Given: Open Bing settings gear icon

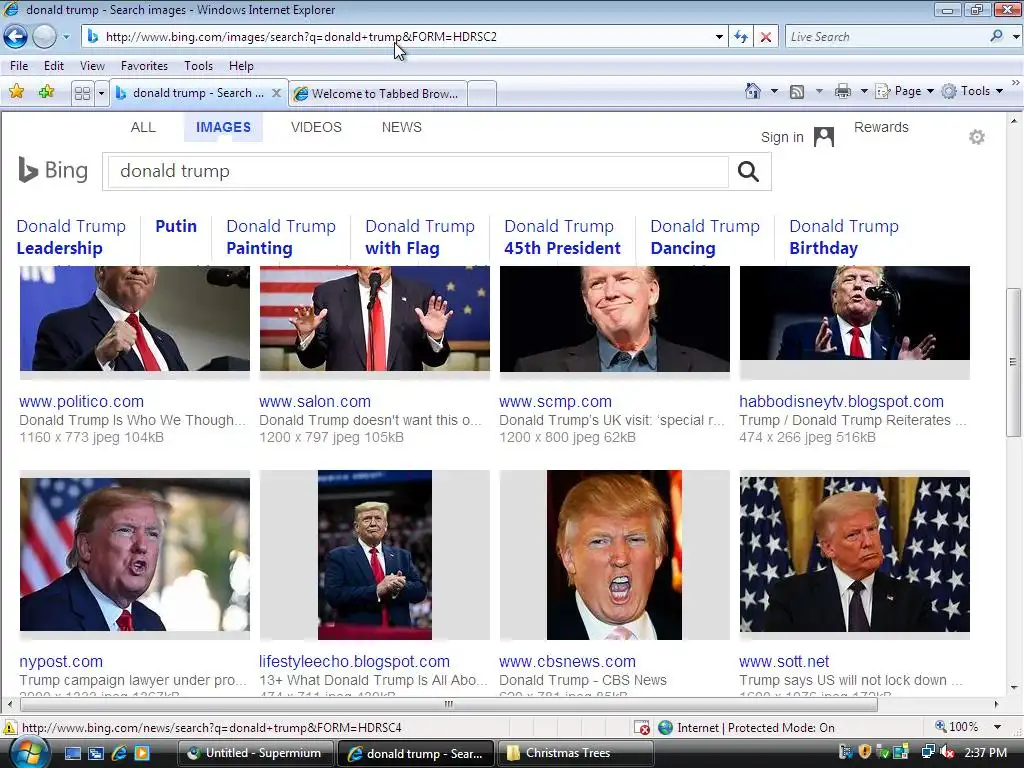Looking at the screenshot, I should click(x=976, y=137).
